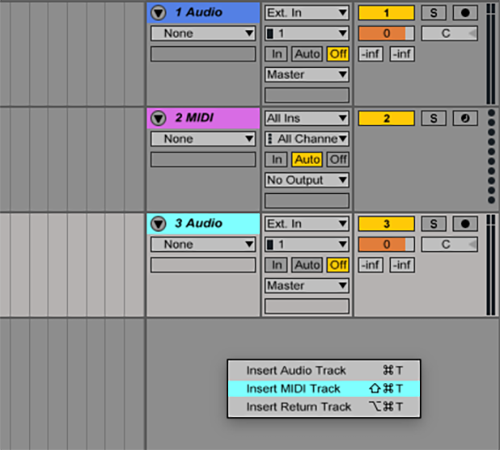This screenshot has height=450, width=500.
Task: Click the 3 Audio volume slider
Action: (x=386, y=244)
